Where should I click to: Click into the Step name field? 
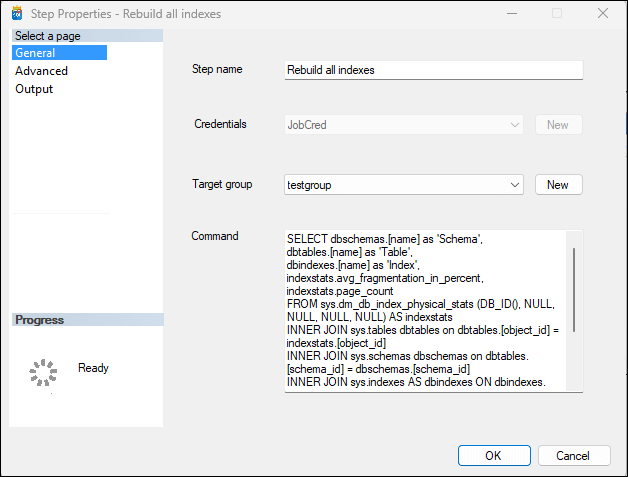[432, 70]
